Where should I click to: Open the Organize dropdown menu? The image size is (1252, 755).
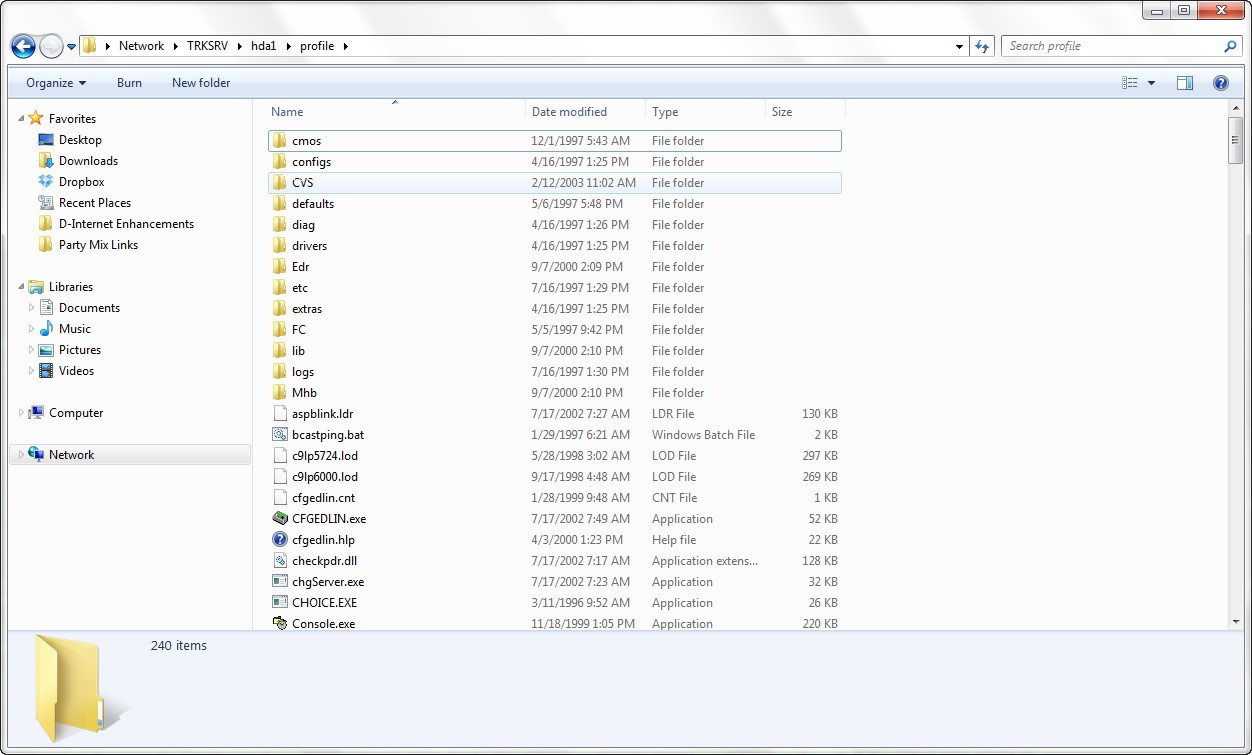tap(56, 83)
